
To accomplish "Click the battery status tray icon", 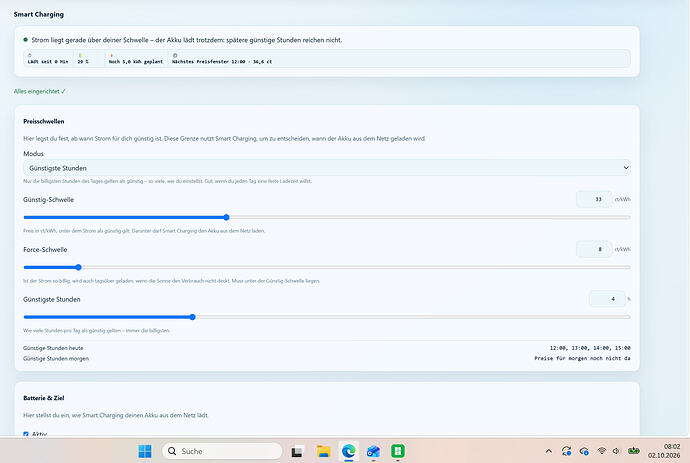I will pyautogui.click(x=634, y=450).
